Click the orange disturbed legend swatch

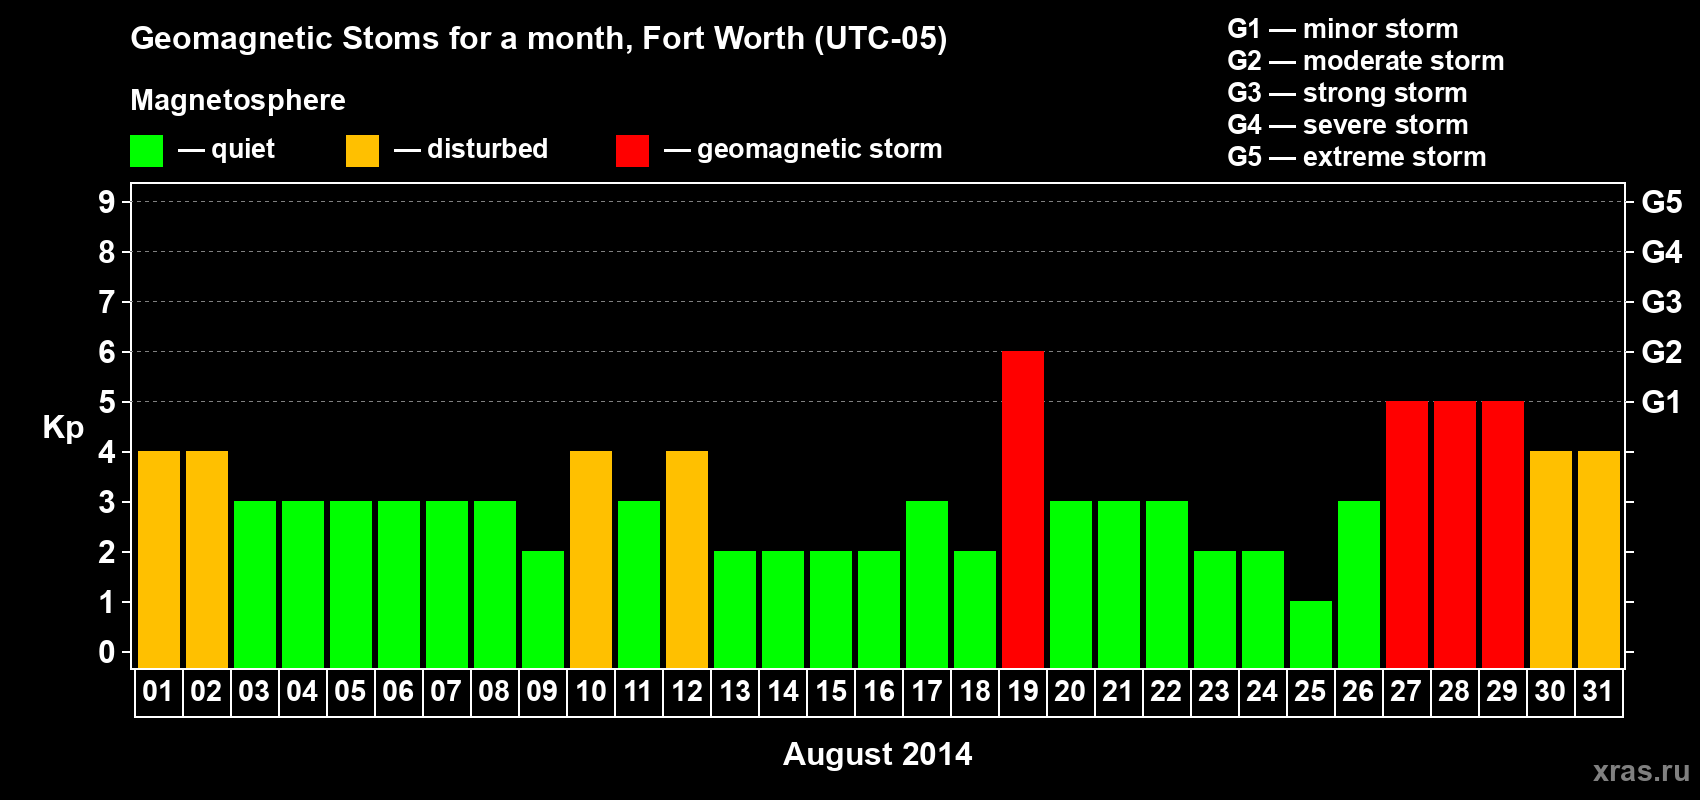(362, 151)
